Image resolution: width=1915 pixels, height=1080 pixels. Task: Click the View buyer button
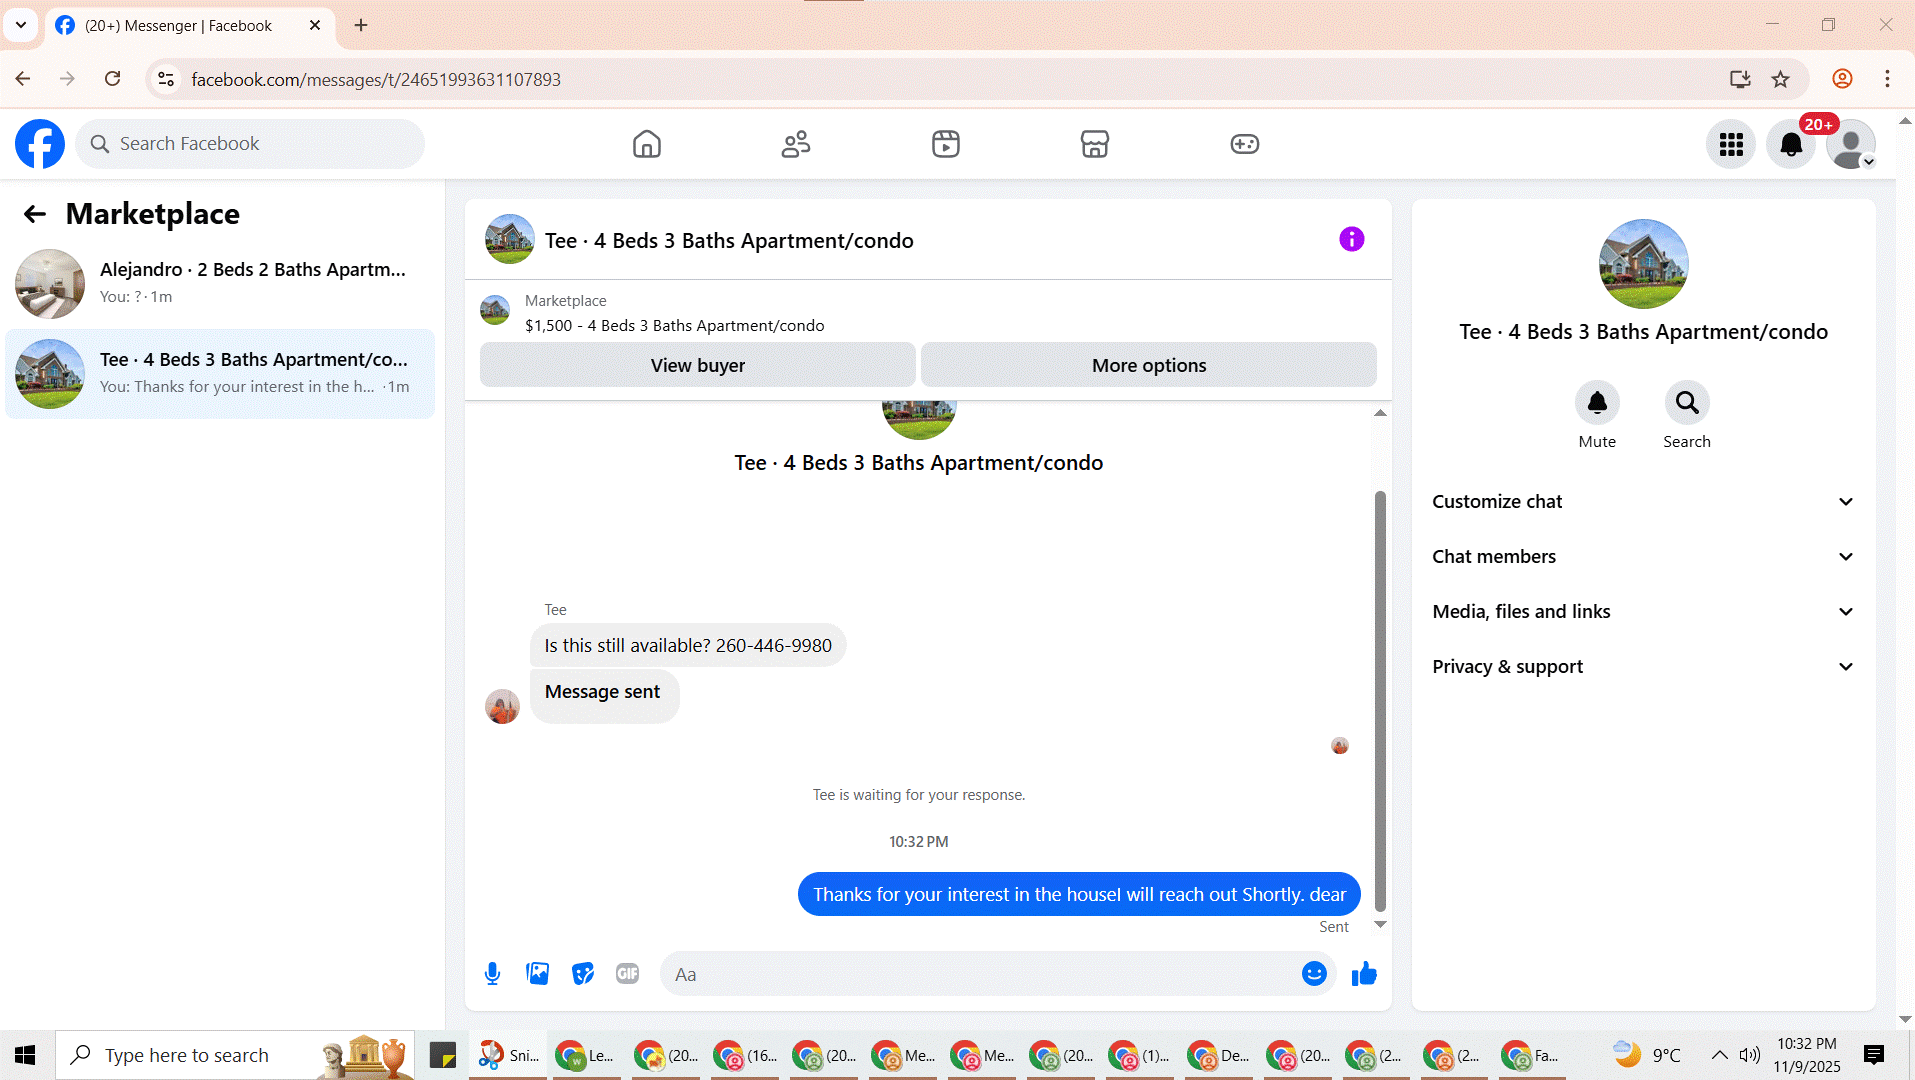tap(698, 365)
